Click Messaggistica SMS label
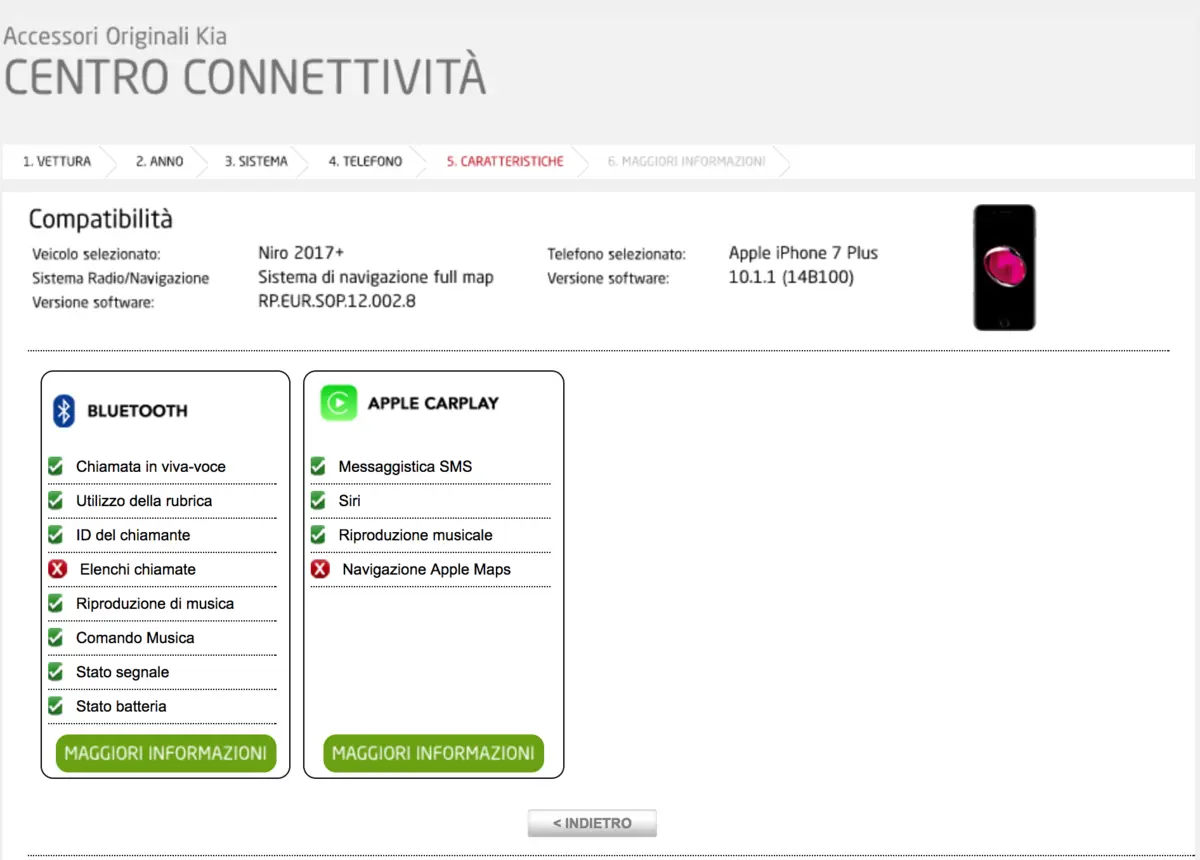Viewport: 1200px width, 860px height. 405,466
